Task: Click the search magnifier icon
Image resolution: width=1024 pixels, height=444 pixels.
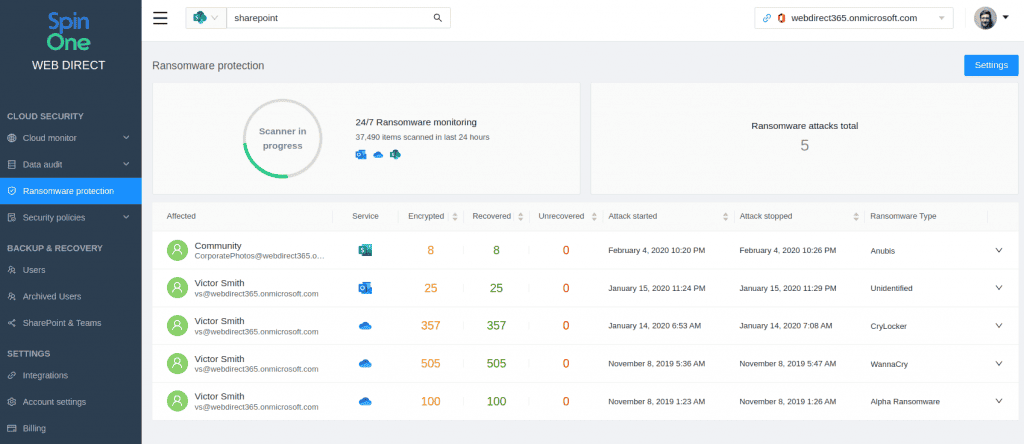Action: click(437, 18)
